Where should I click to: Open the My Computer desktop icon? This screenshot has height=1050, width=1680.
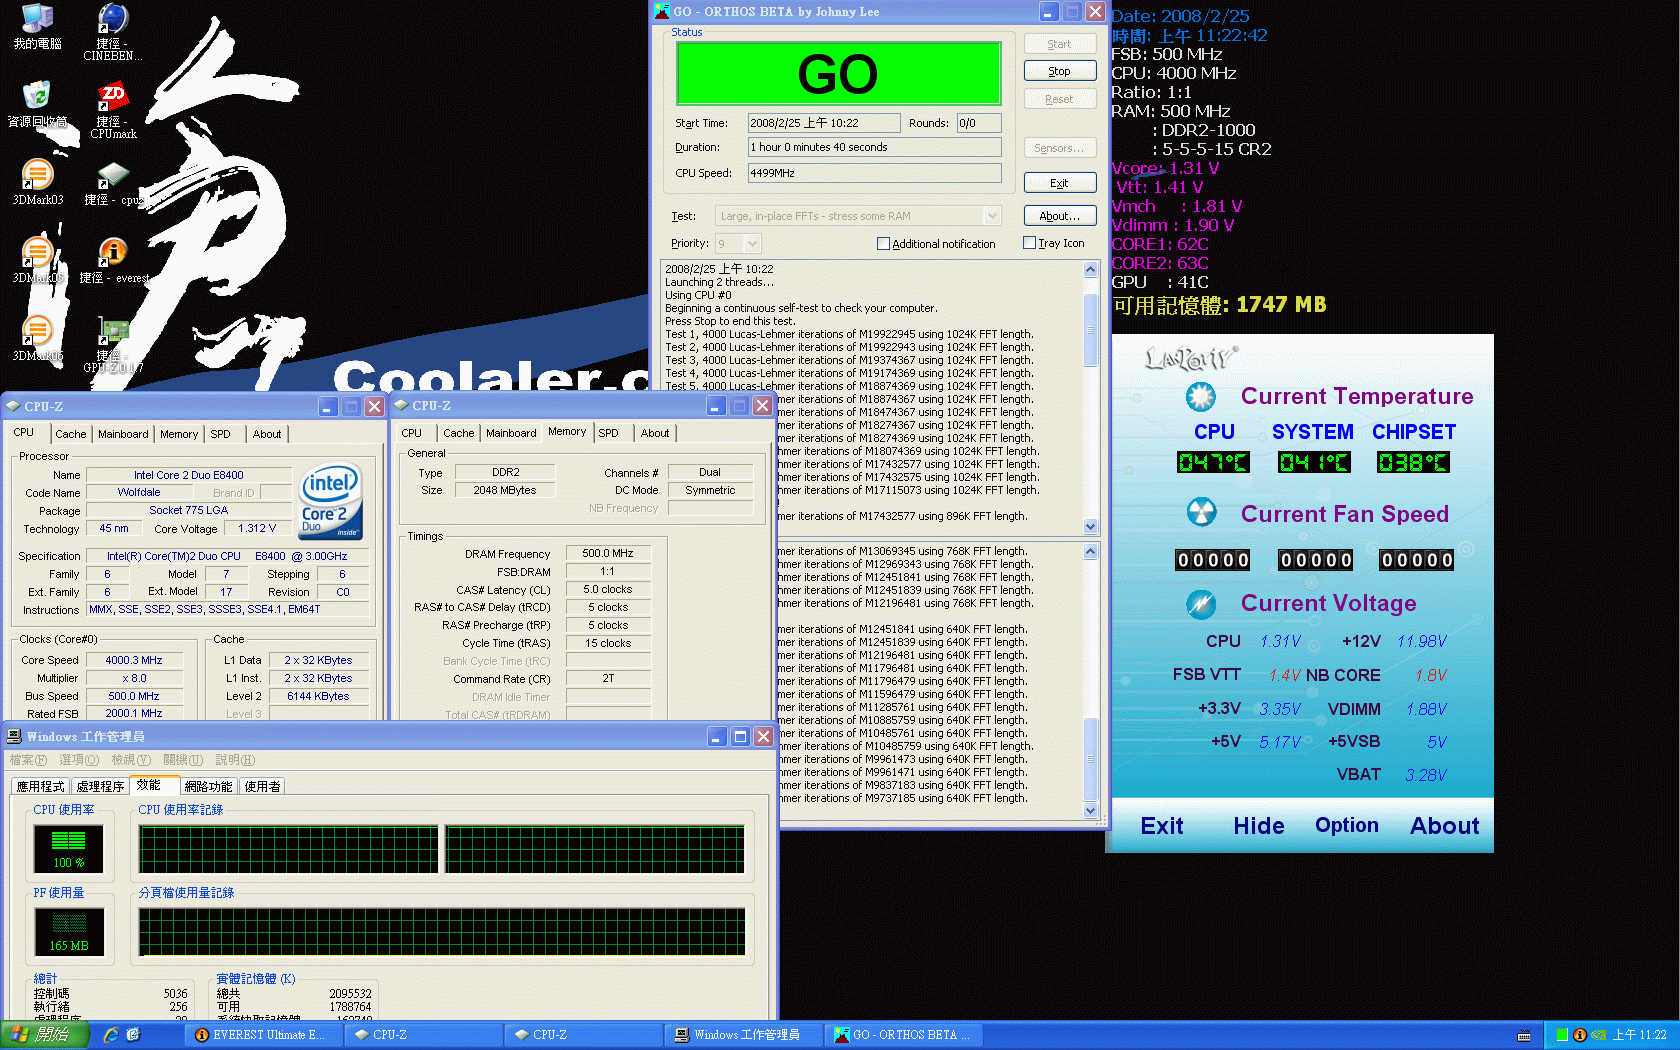pos(37,27)
